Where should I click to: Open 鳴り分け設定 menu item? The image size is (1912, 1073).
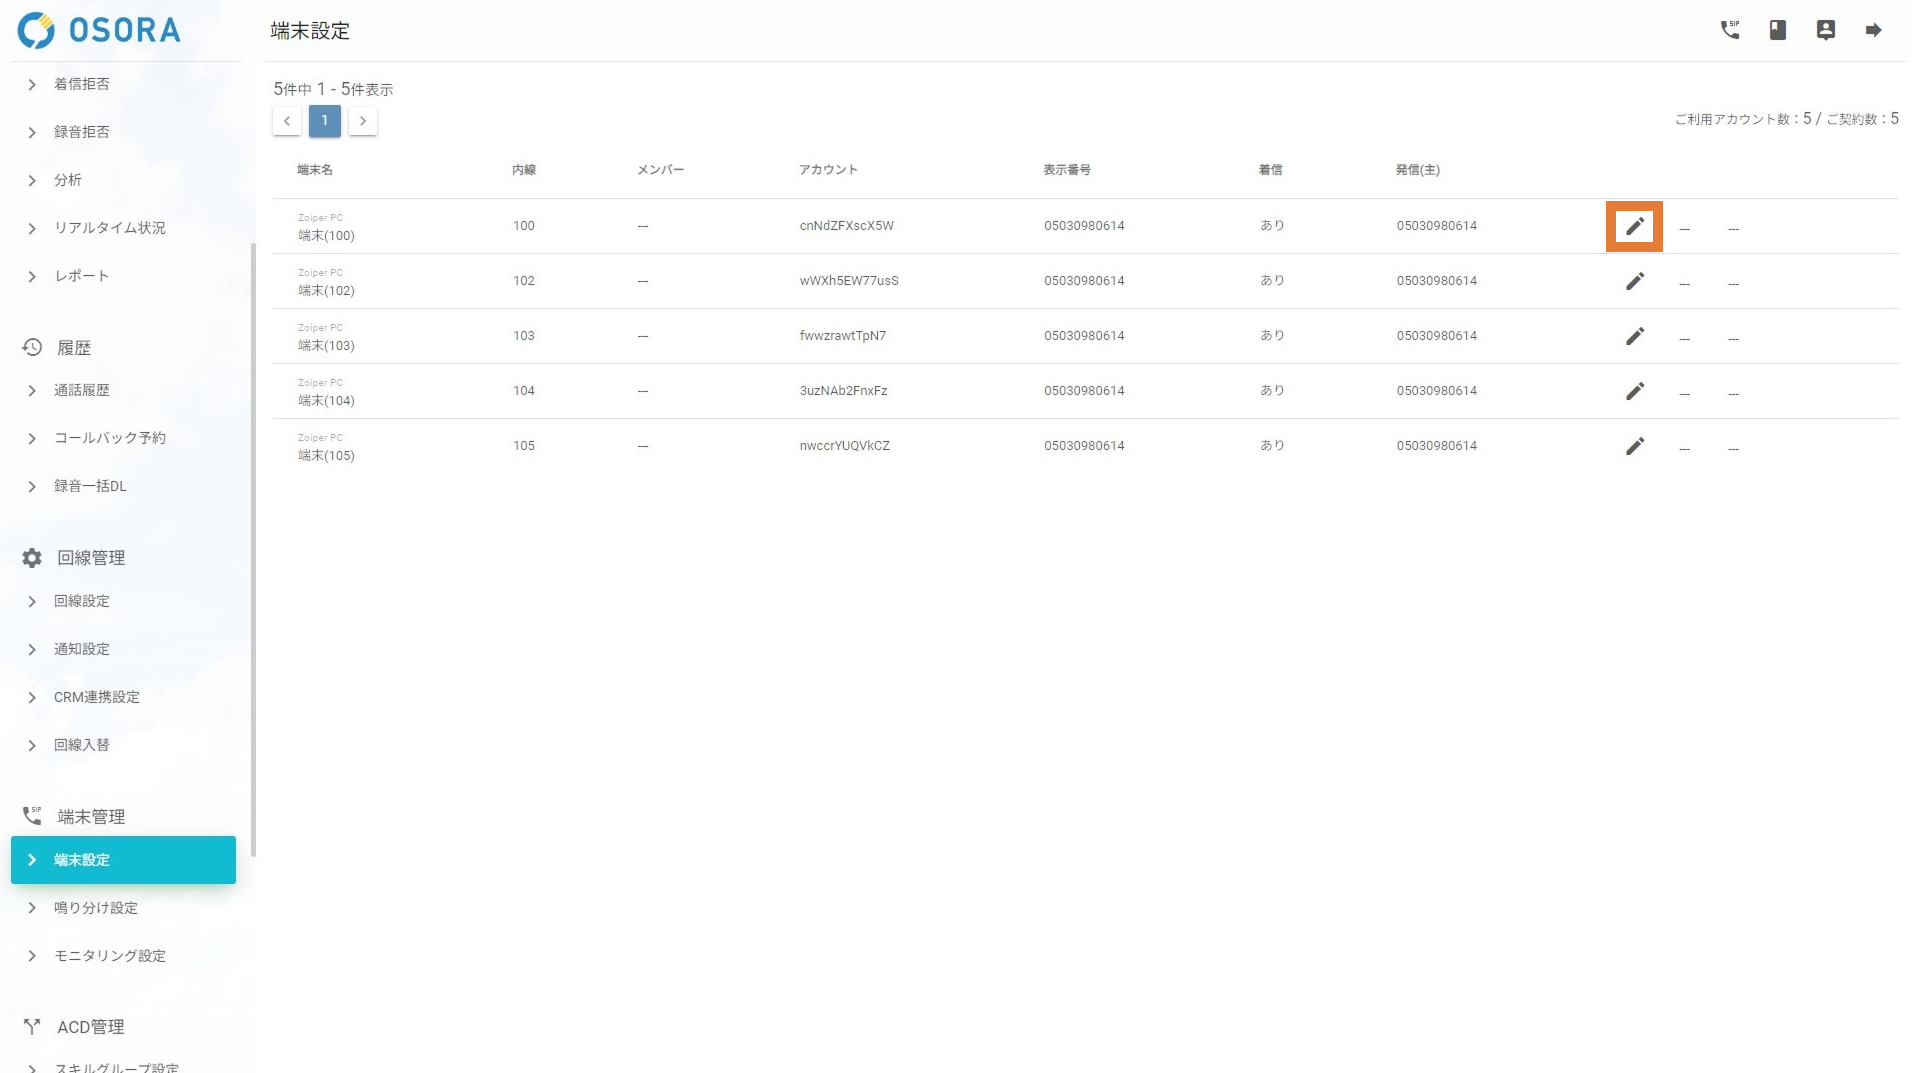tap(96, 908)
